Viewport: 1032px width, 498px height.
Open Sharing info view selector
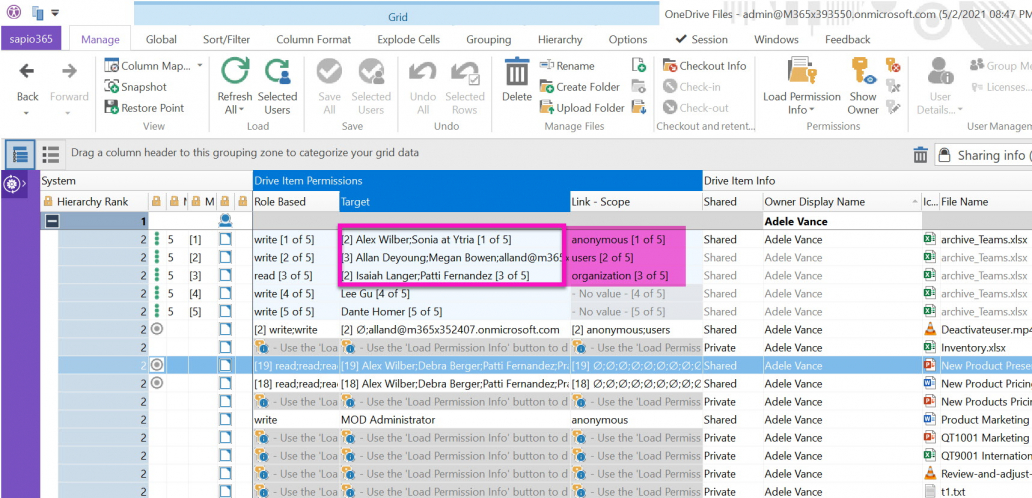pos(983,155)
